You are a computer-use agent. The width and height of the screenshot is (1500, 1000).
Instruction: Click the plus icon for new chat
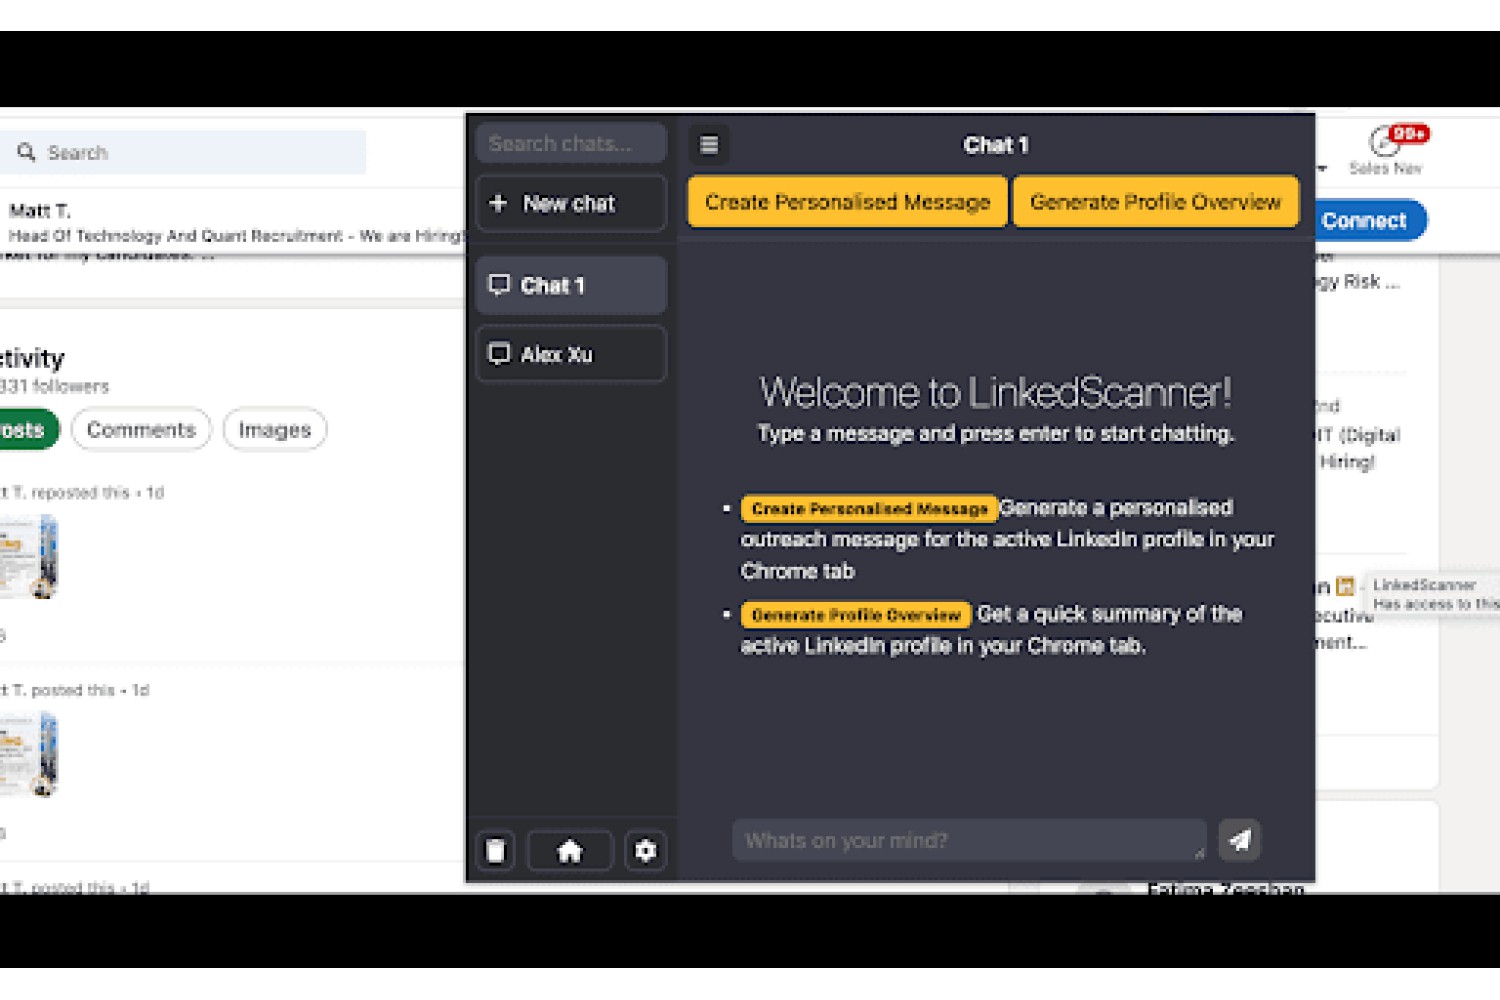pos(498,203)
